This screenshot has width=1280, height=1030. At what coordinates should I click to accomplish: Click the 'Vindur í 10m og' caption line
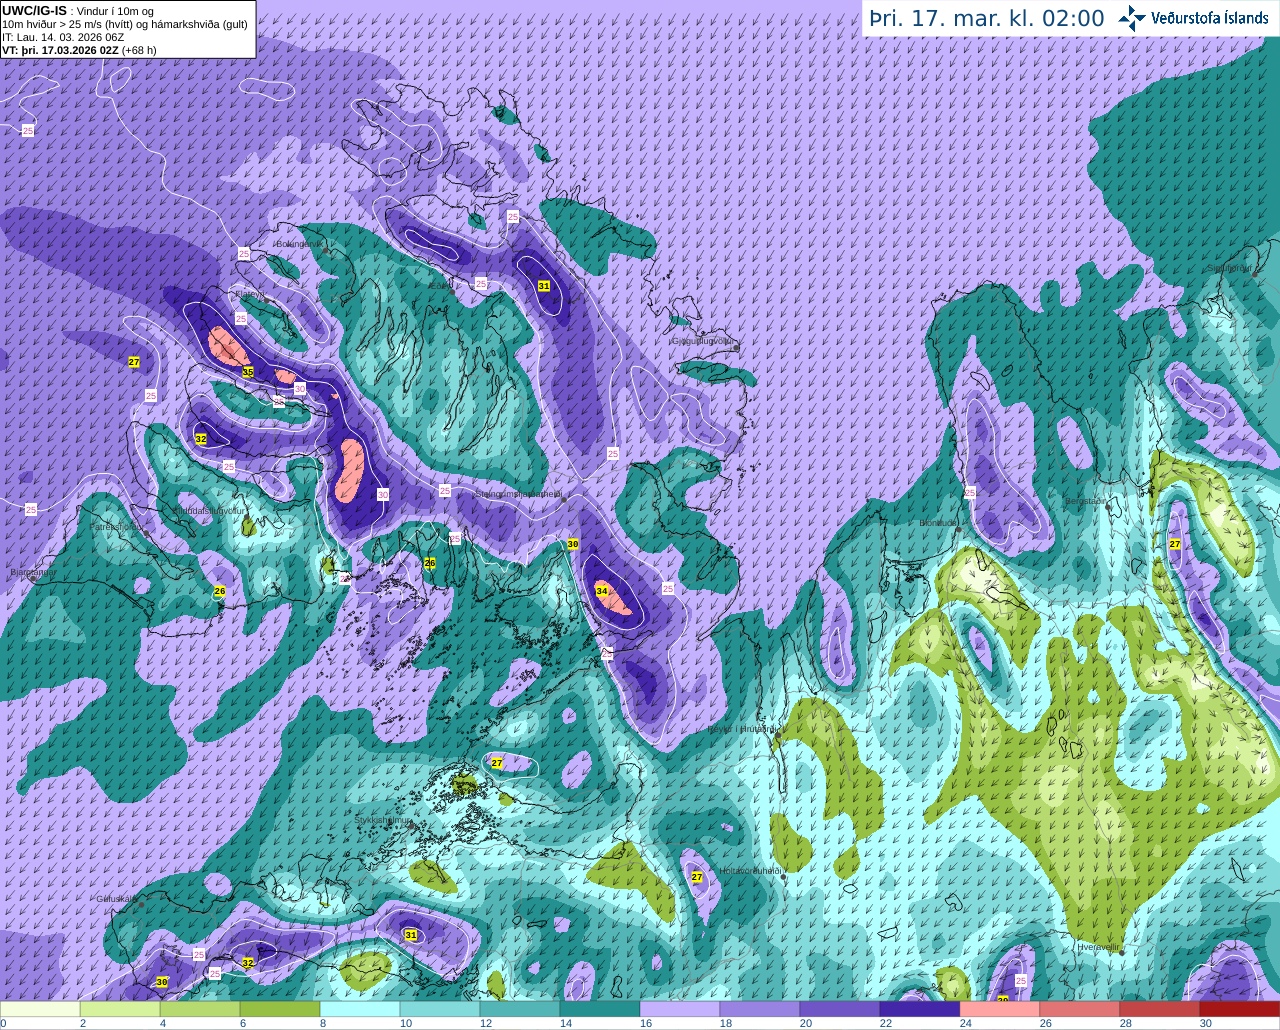(x=115, y=11)
